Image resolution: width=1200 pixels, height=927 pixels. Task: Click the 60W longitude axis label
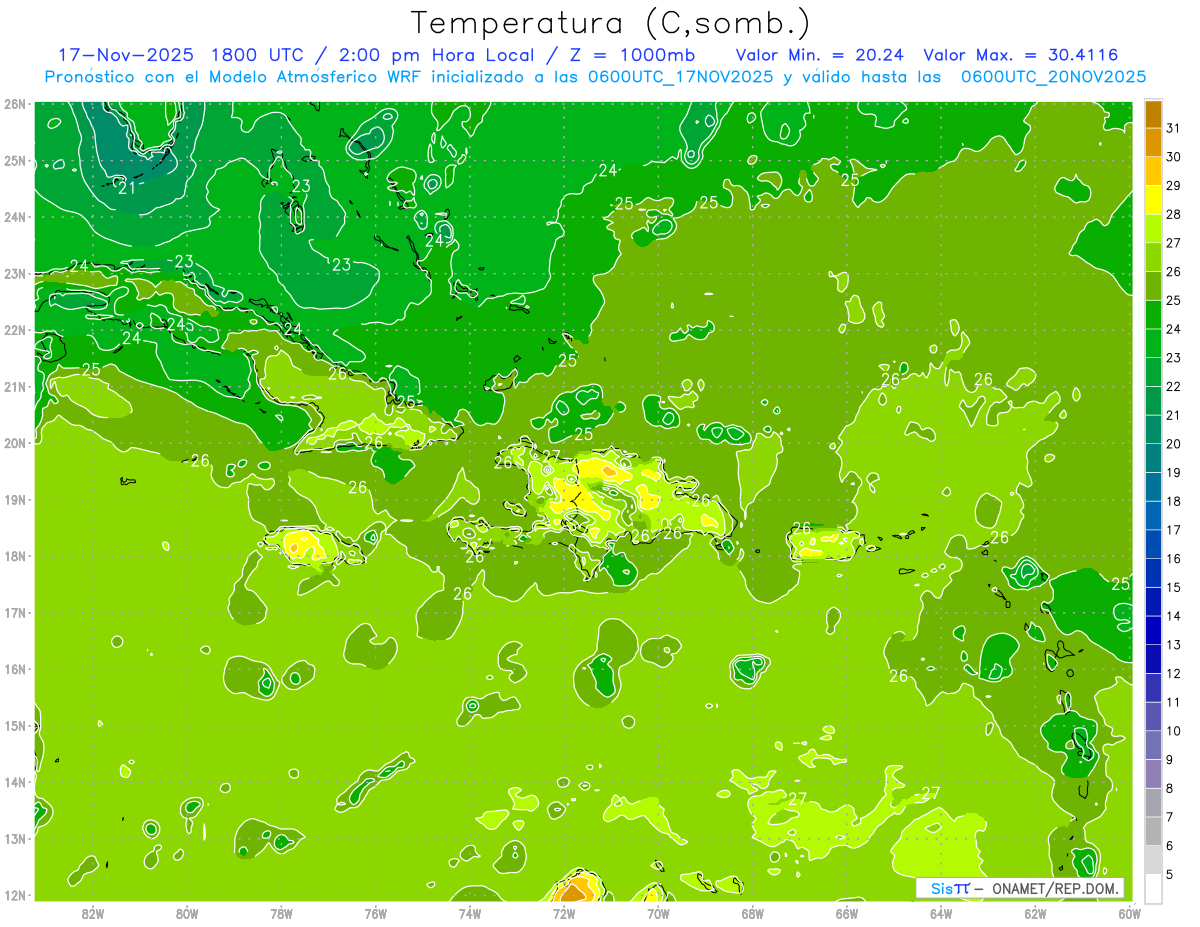pos(1130,914)
